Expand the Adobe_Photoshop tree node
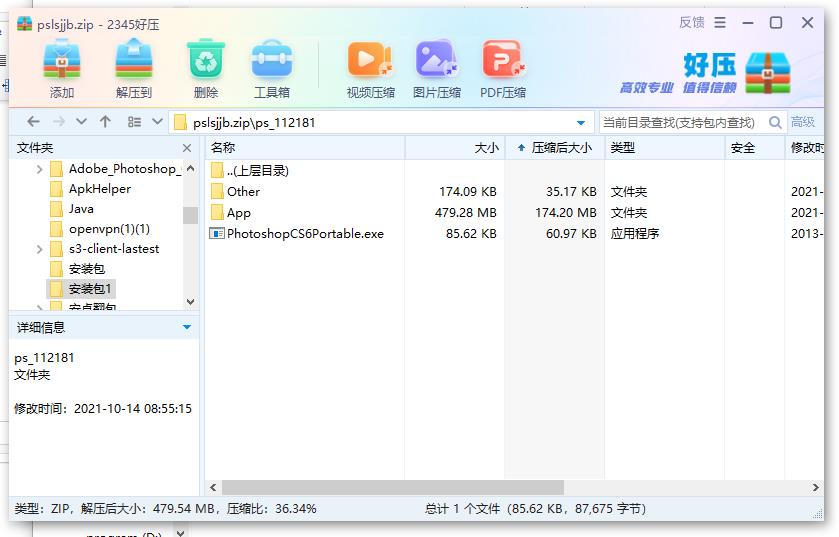839x537 pixels. (x=40, y=170)
